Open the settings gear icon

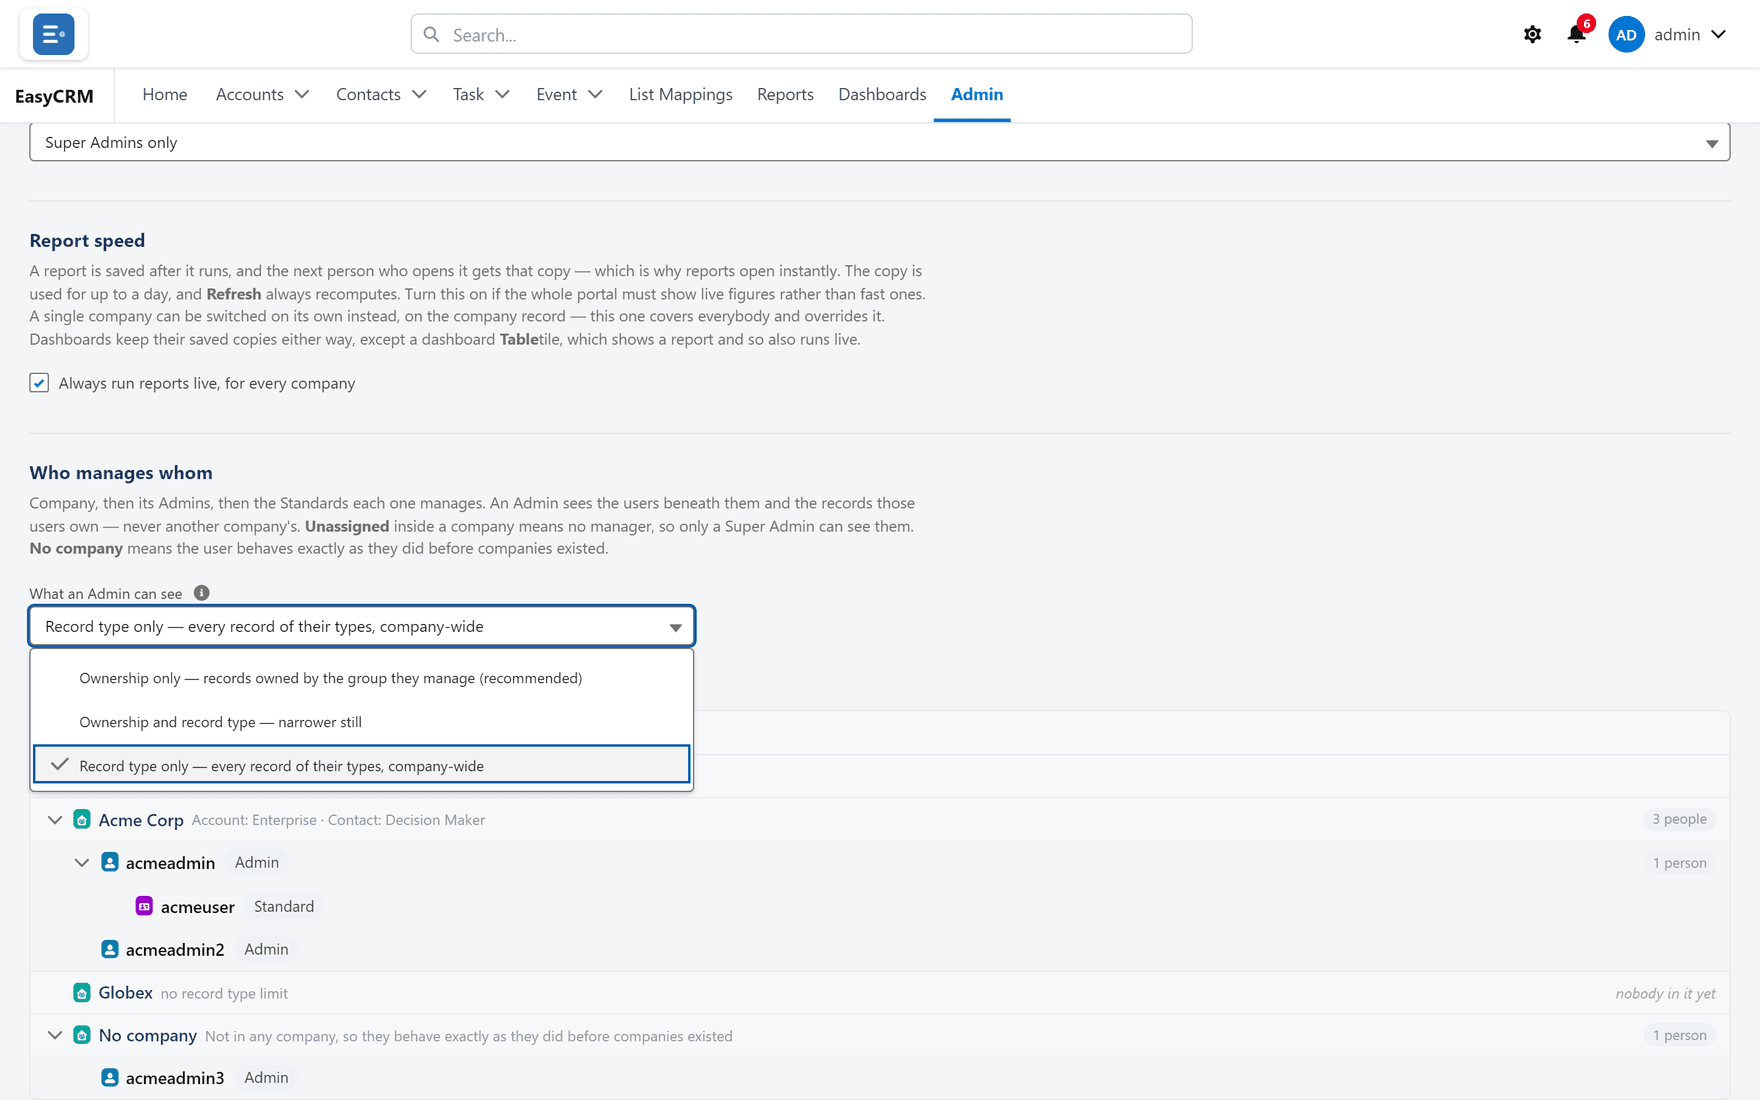(1532, 35)
